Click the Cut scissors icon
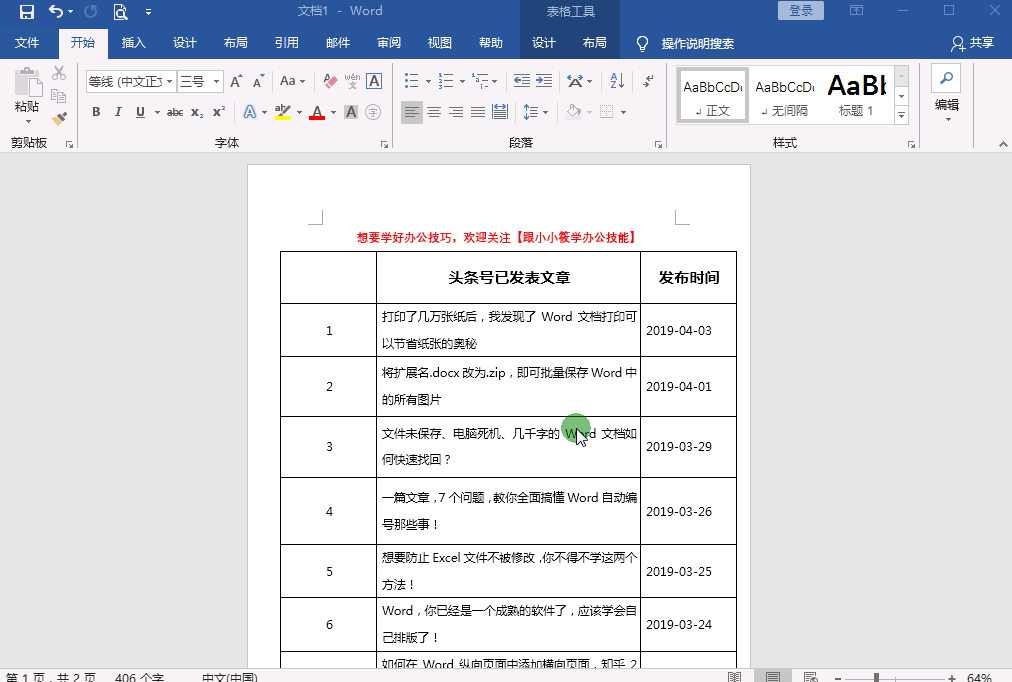The height and width of the screenshot is (682, 1012). coord(59,72)
